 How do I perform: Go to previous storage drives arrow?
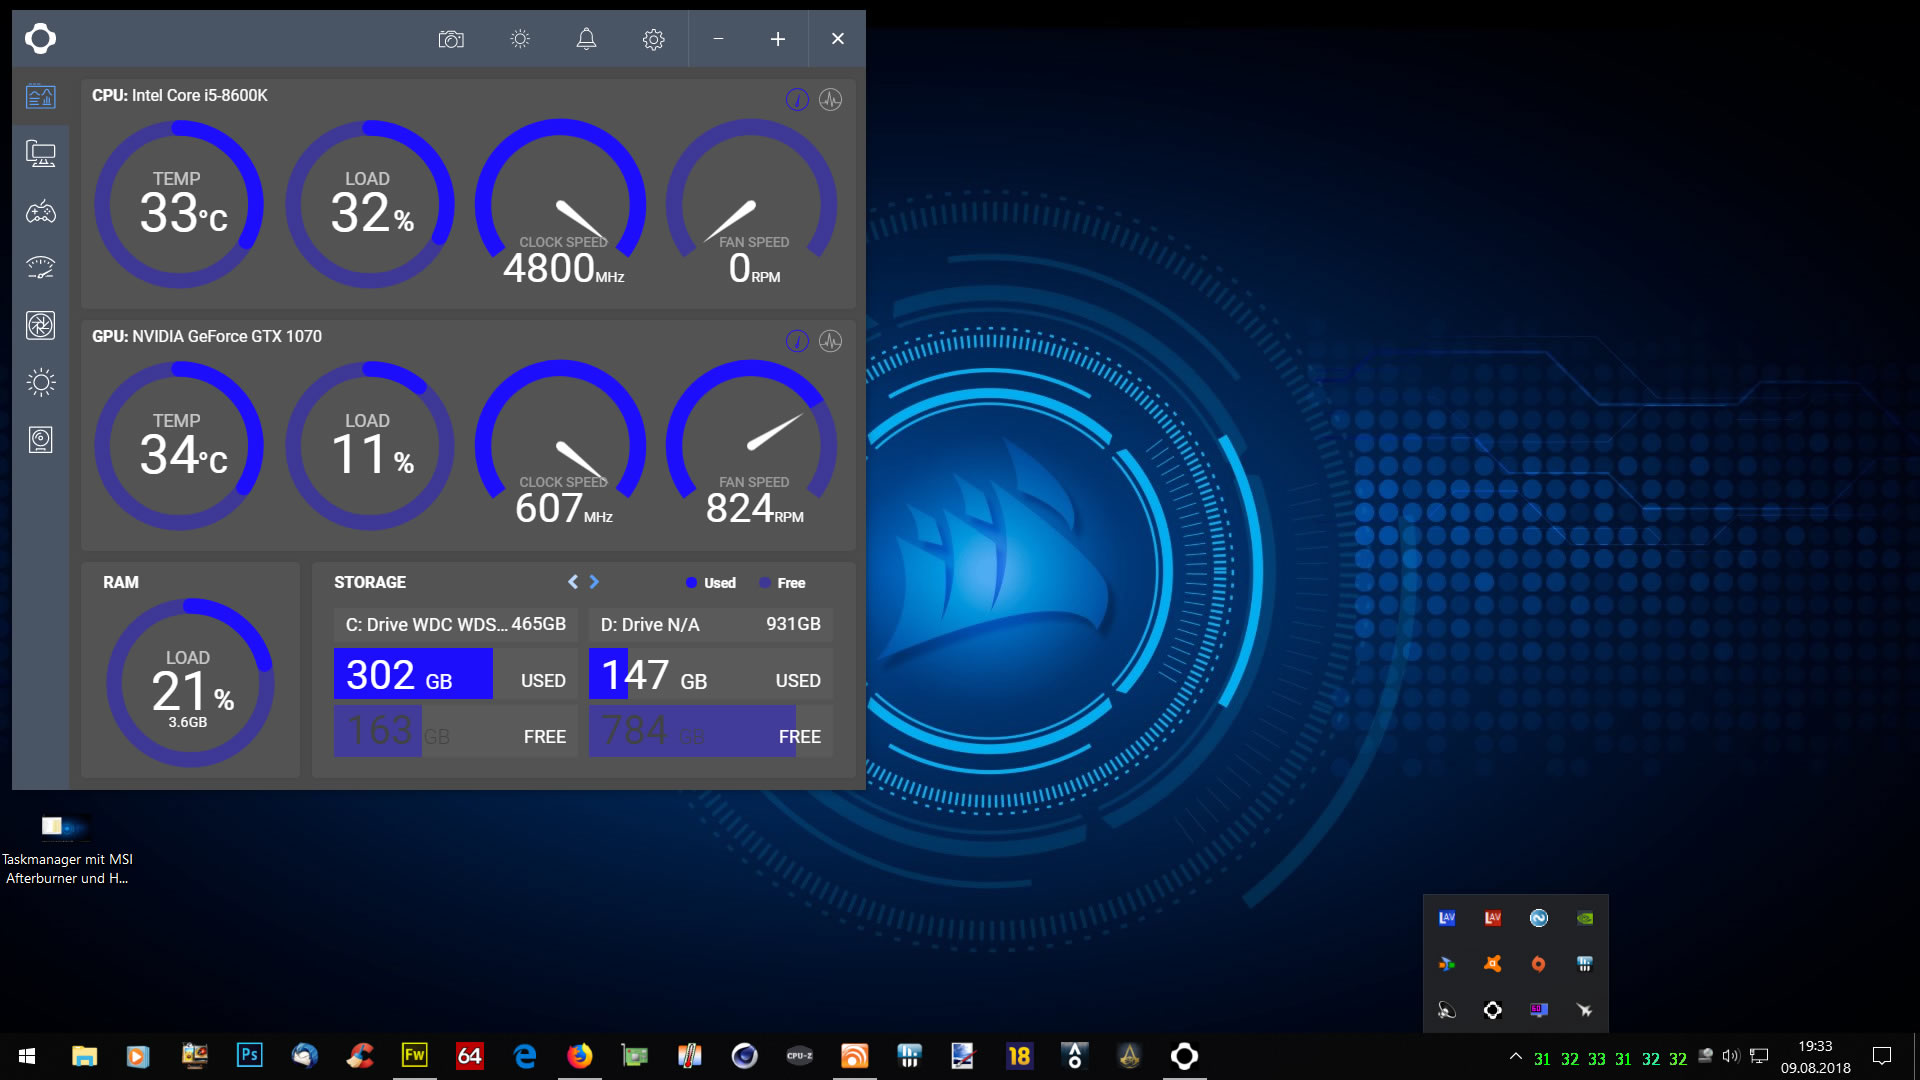click(573, 582)
